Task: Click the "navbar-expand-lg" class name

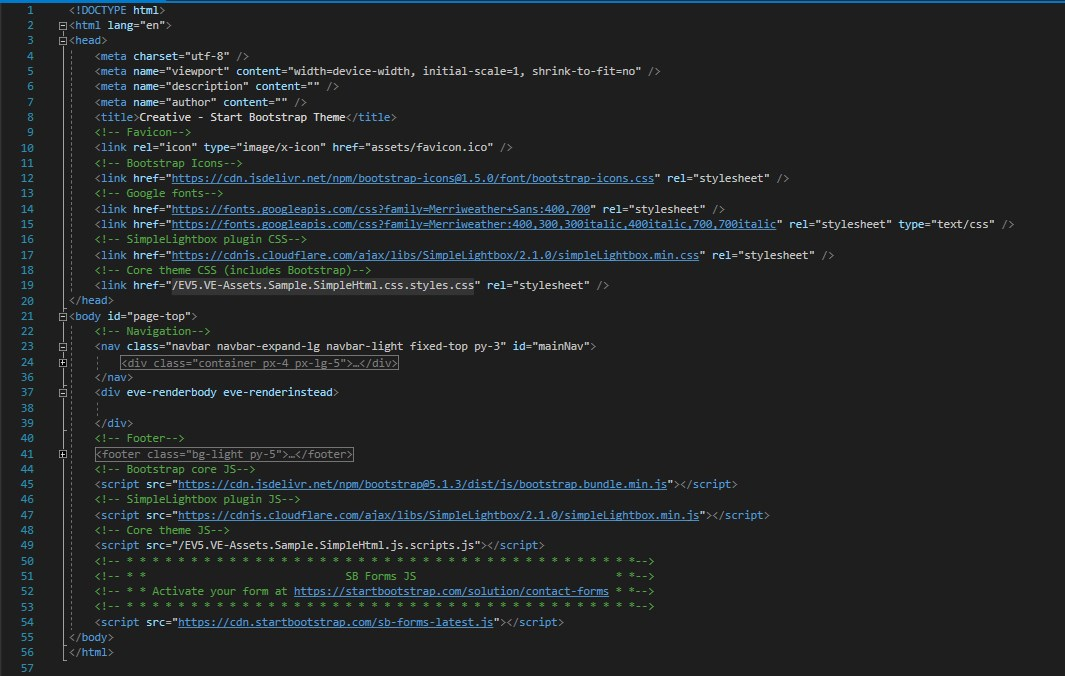Action: click(268, 346)
